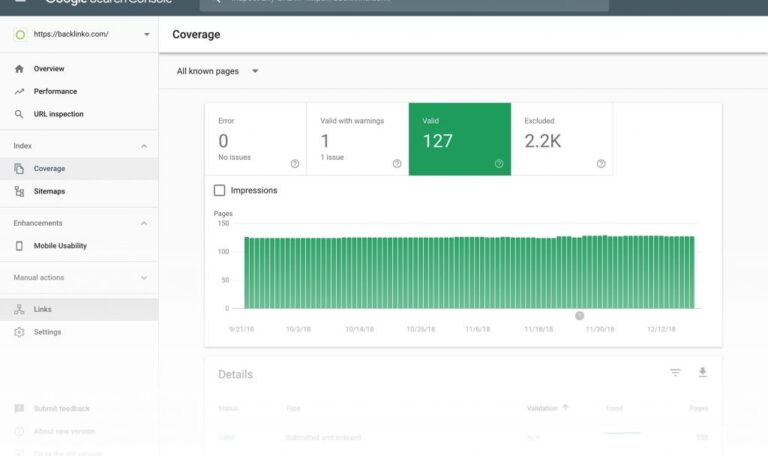Screen dimensions: 768x456
Task: Click the Settings gear icon
Action: [x=19, y=332]
